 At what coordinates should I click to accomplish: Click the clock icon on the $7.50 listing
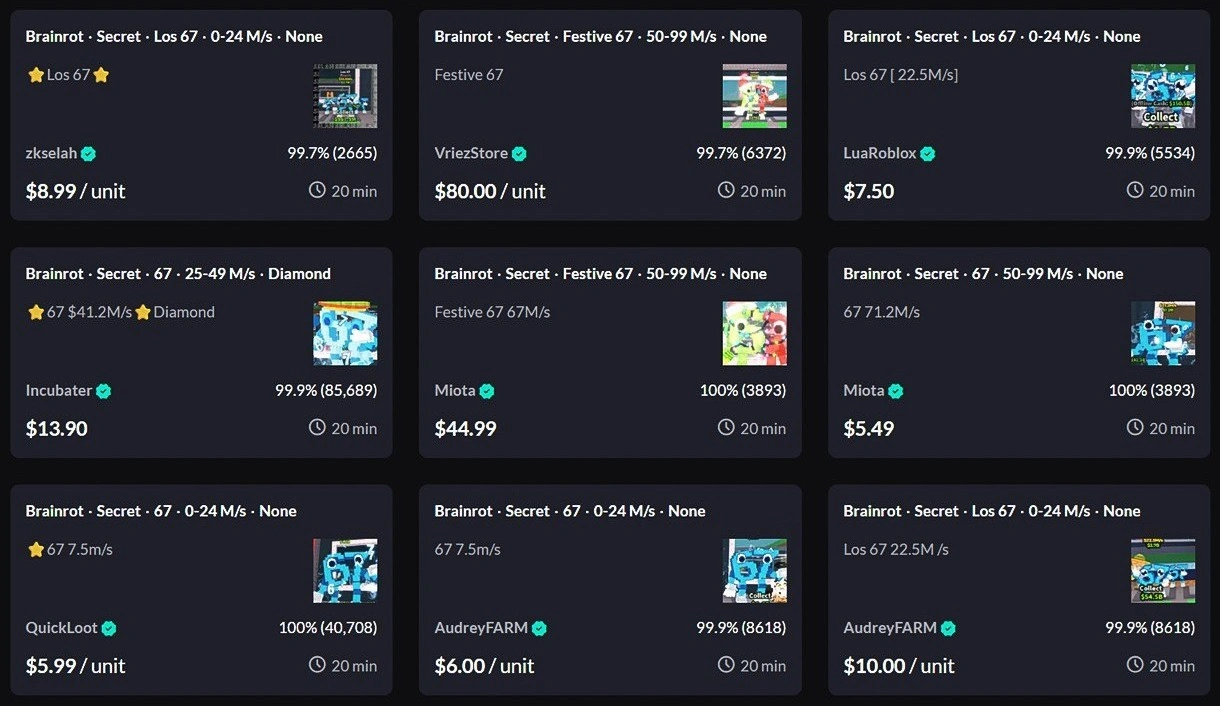pos(1135,190)
